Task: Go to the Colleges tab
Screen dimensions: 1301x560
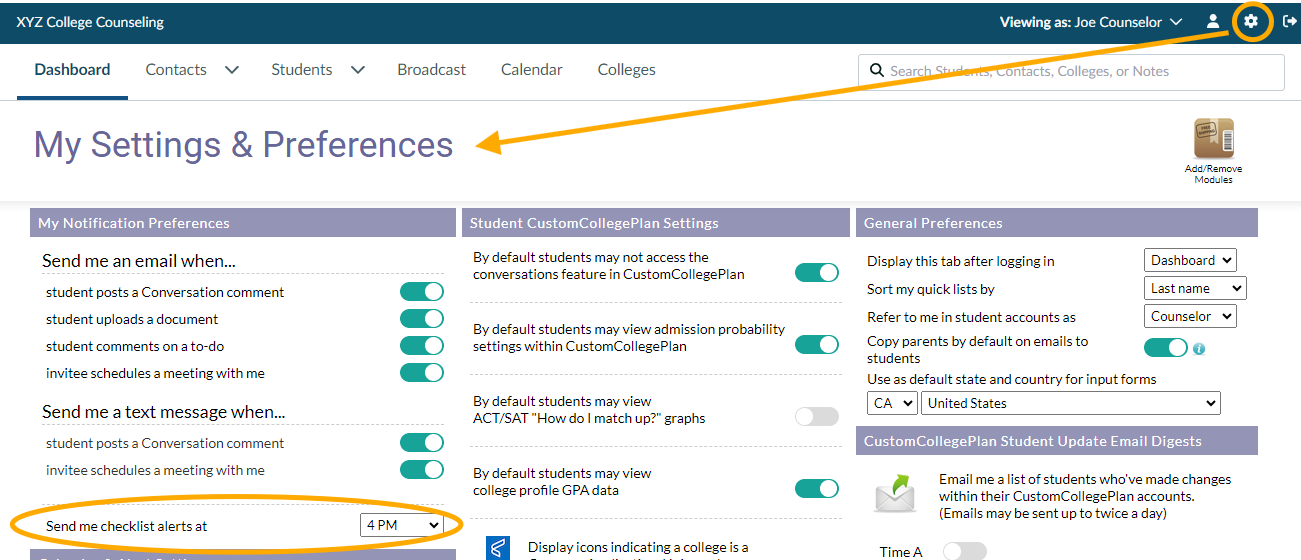Action: [x=626, y=70]
